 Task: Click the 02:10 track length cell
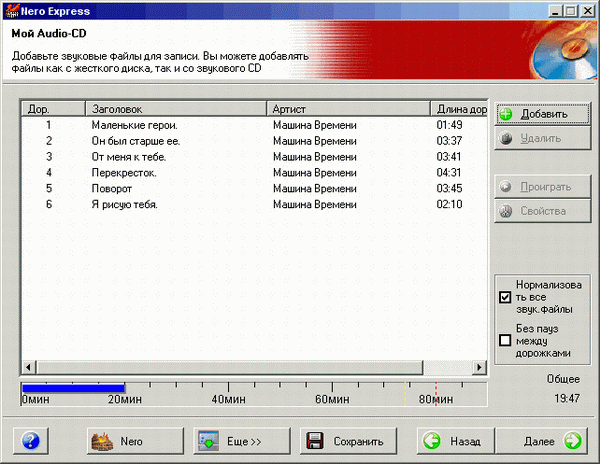click(x=449, y=205)
